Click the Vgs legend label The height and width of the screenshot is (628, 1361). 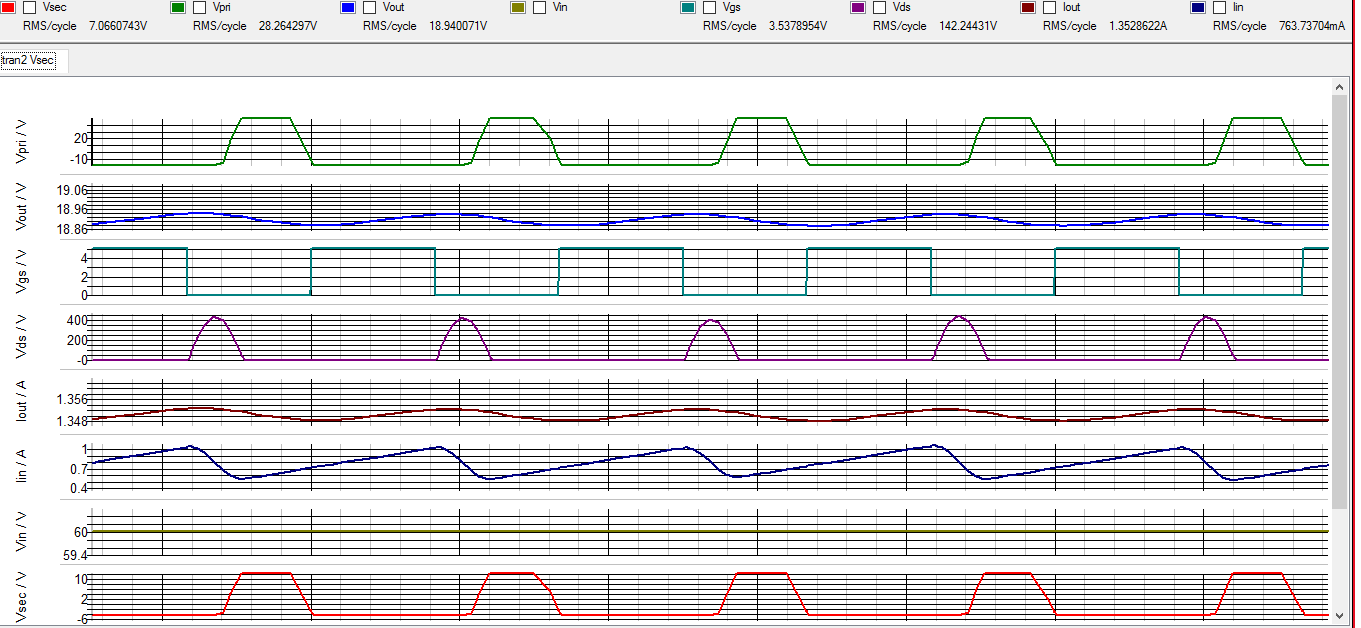point(732,7)
